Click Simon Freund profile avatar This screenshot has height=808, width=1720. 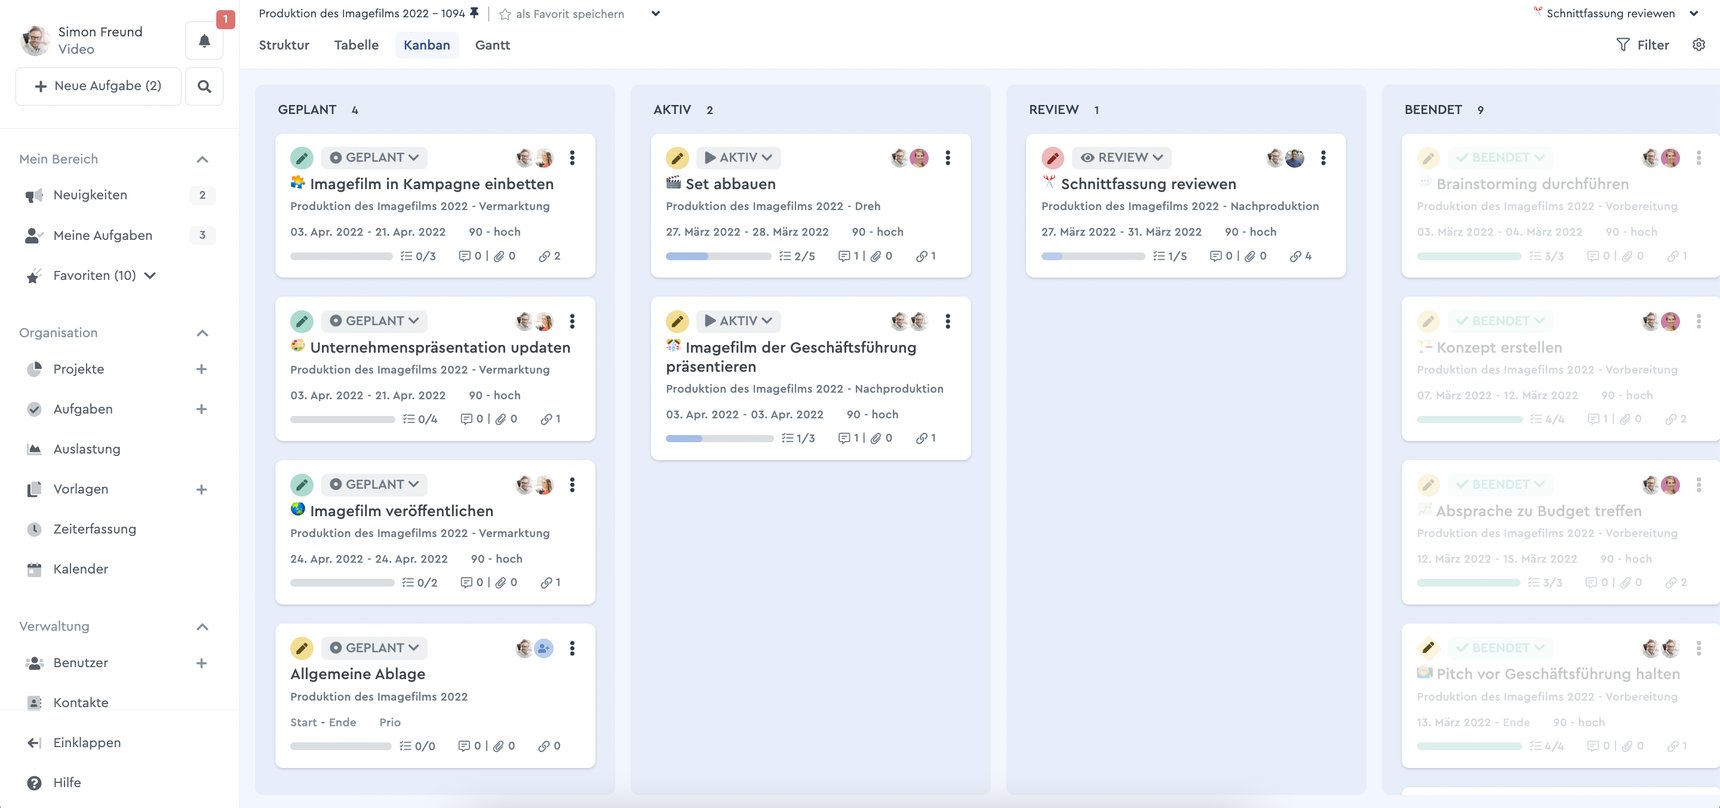point(35,40)
